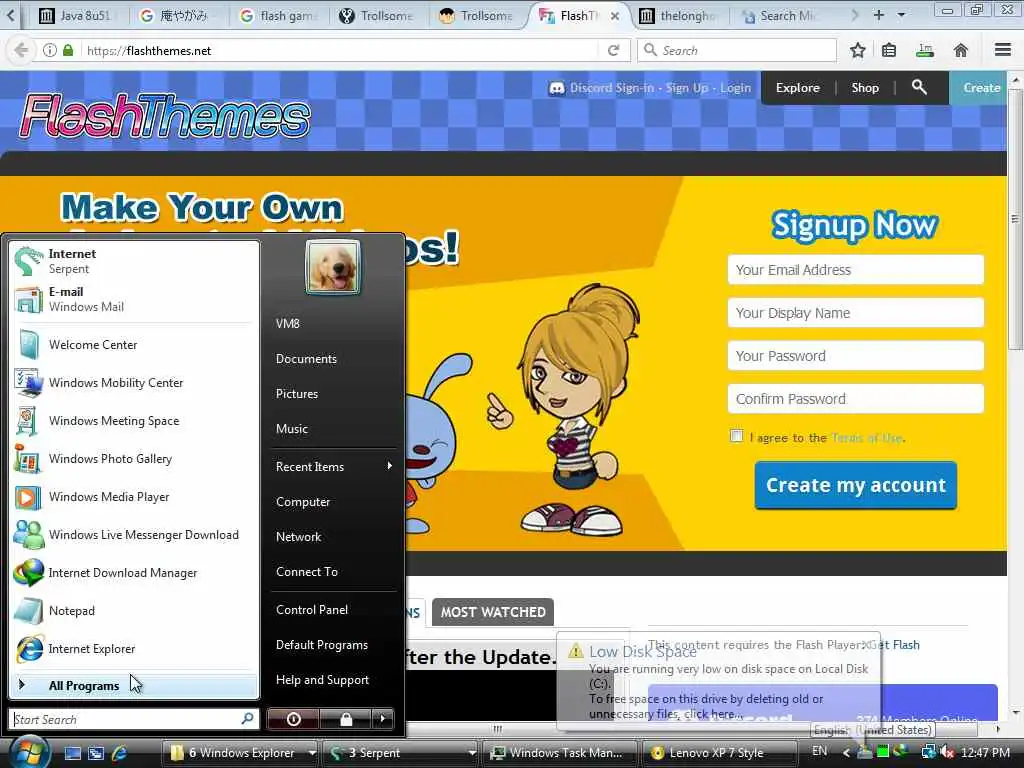Click the Your Display Name field

pyautogui.click(x=856, y=313)
